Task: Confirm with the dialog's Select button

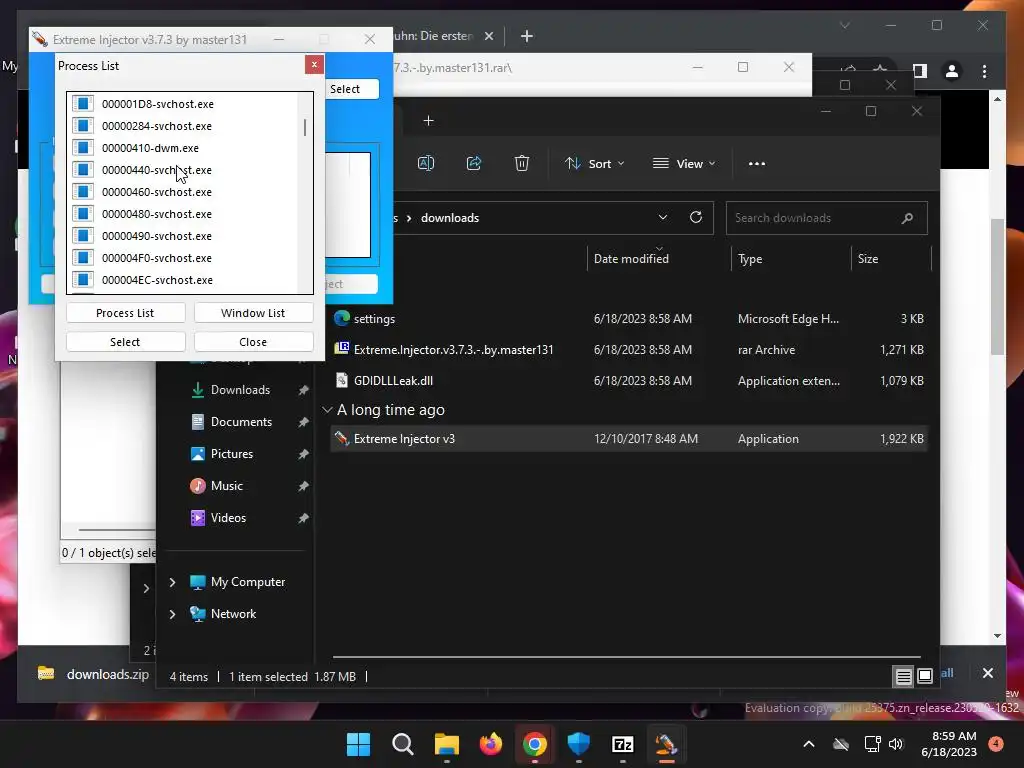Action: click(x=125, y=342)
